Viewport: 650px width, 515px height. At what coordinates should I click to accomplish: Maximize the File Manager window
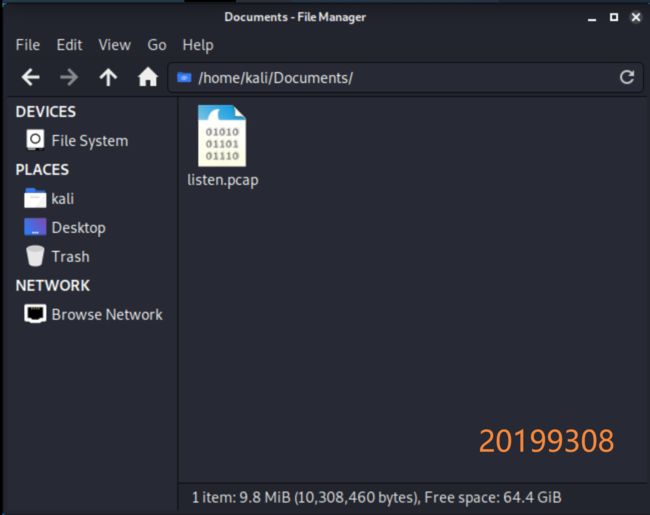(614, 17)
